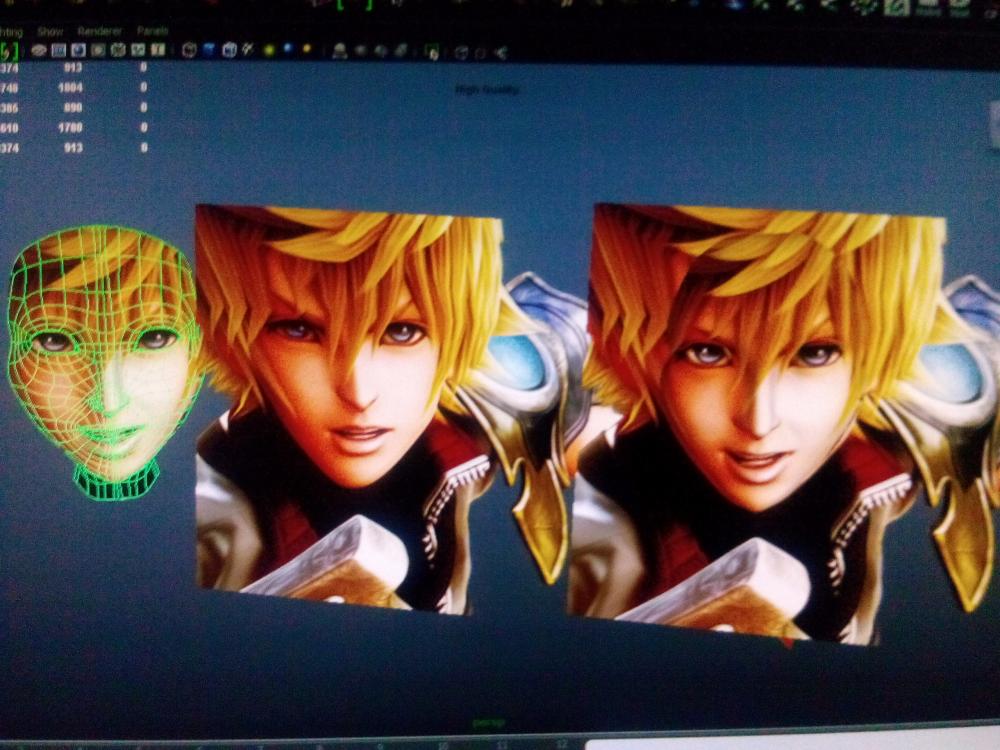Click the gray dome icon after the spheres

(x=339, y=51)
